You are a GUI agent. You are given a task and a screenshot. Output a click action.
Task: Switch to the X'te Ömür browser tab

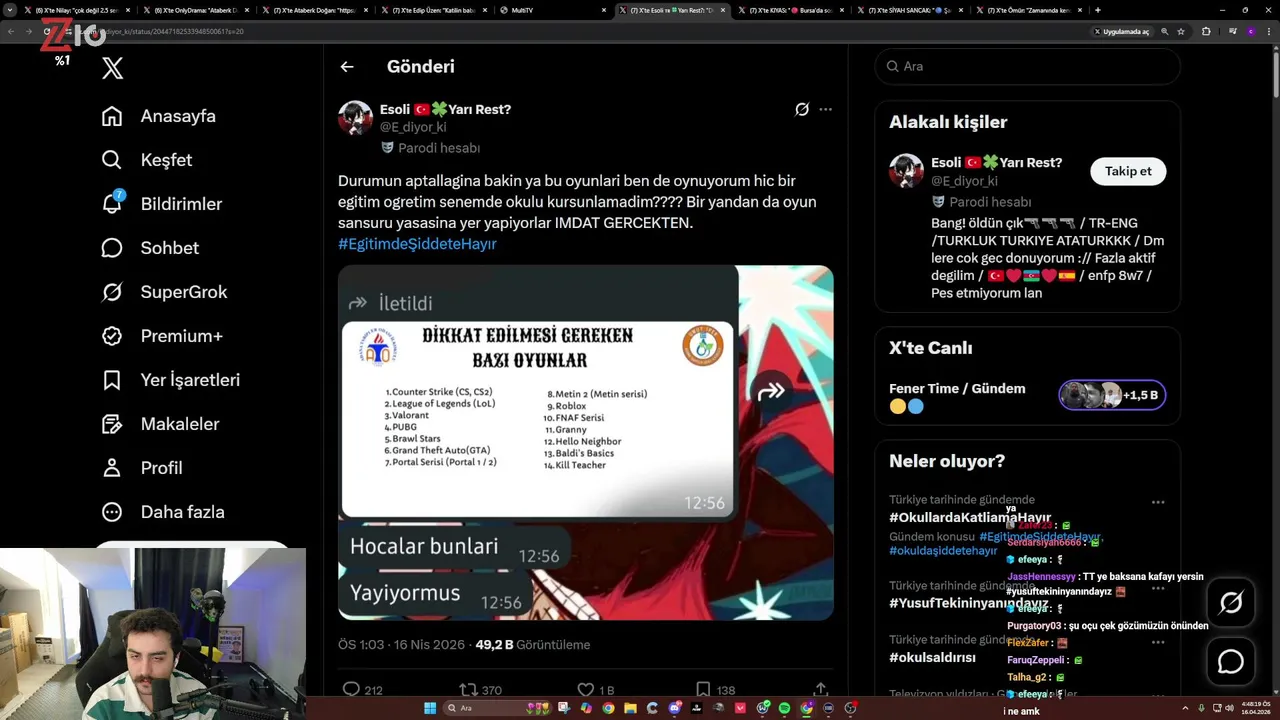tap(1028, 10)
